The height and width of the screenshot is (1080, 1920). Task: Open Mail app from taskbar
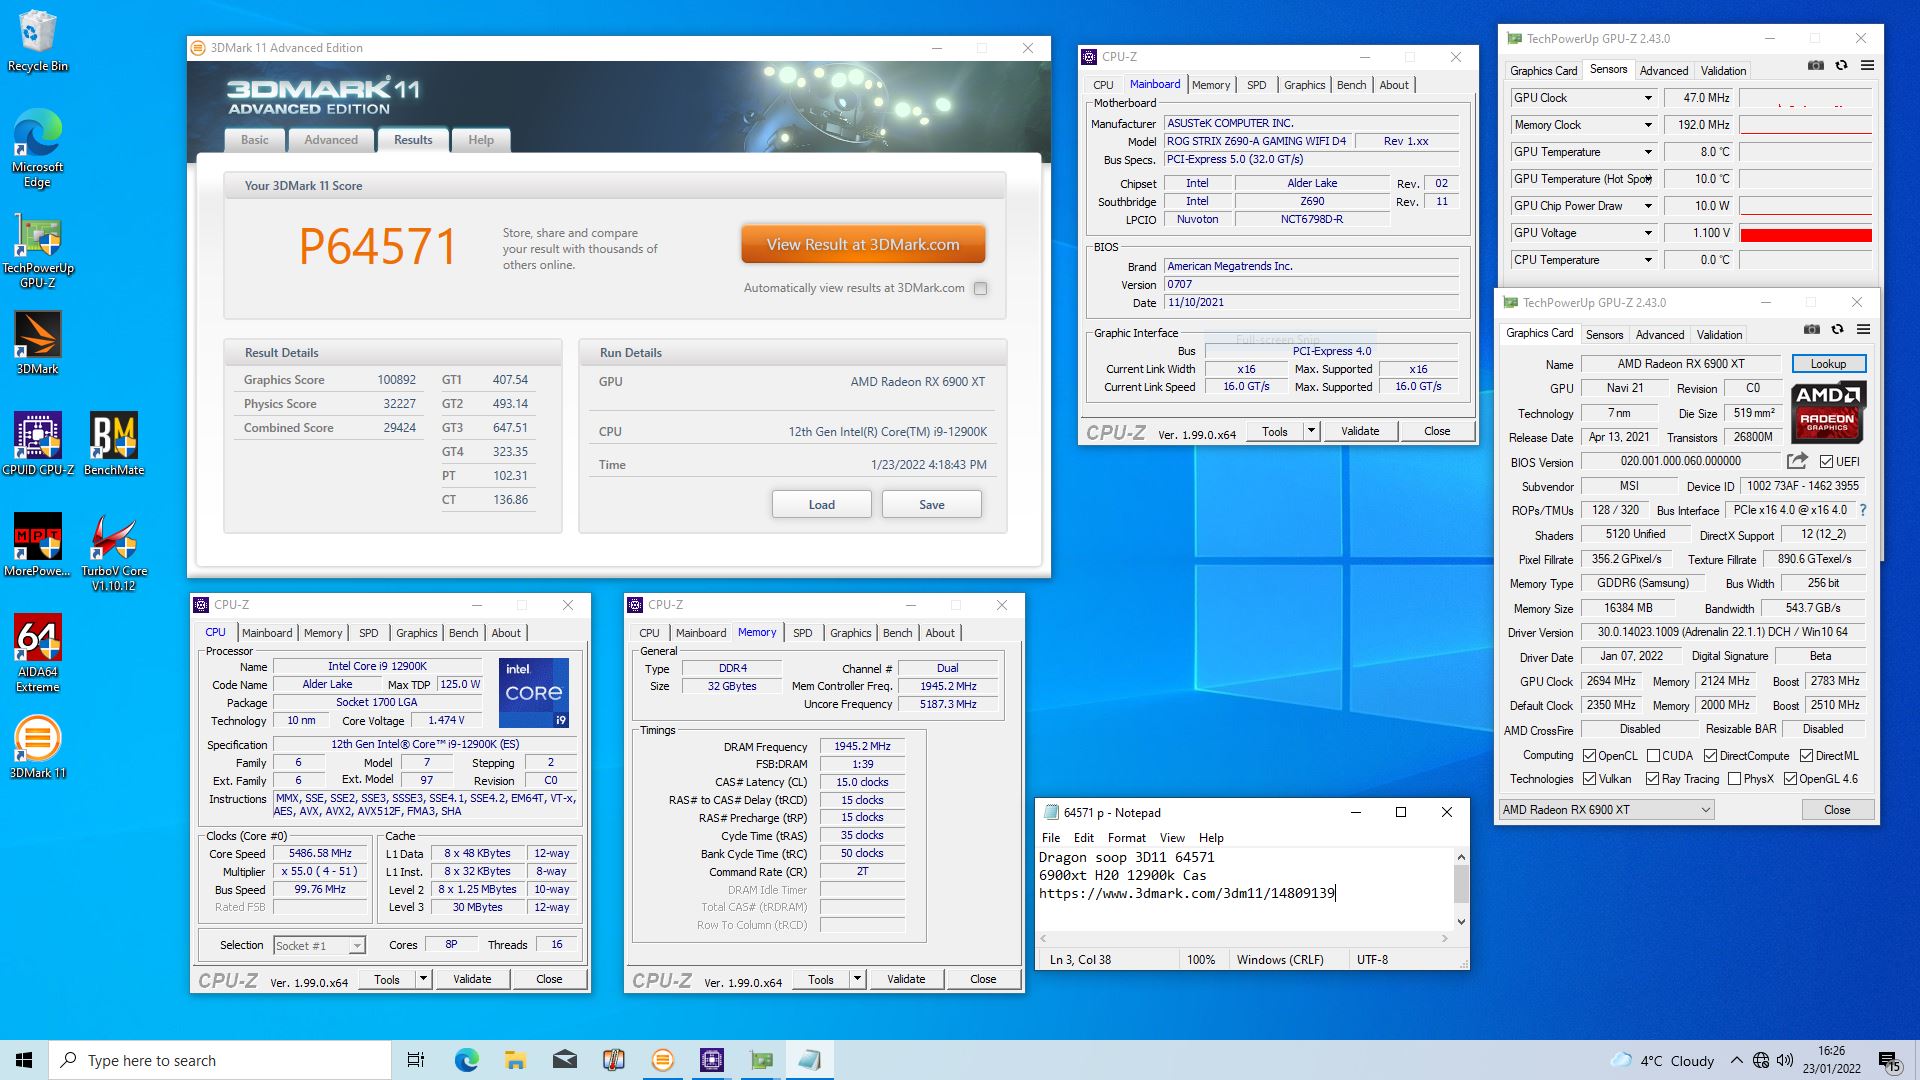564,1060
